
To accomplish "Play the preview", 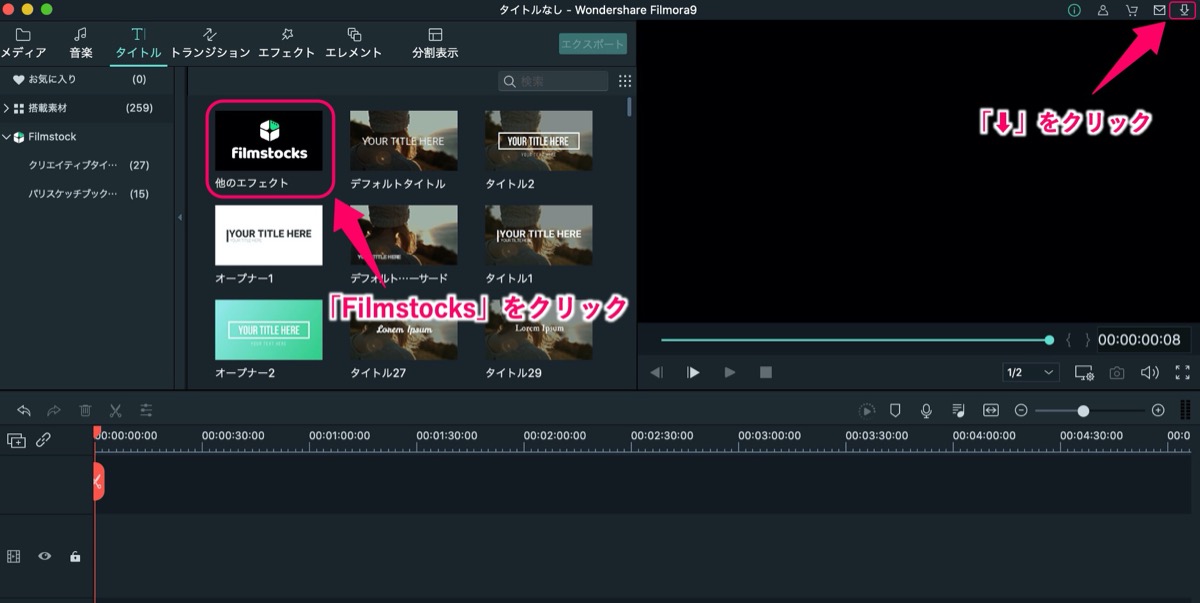I will click(x=730, y=372).
